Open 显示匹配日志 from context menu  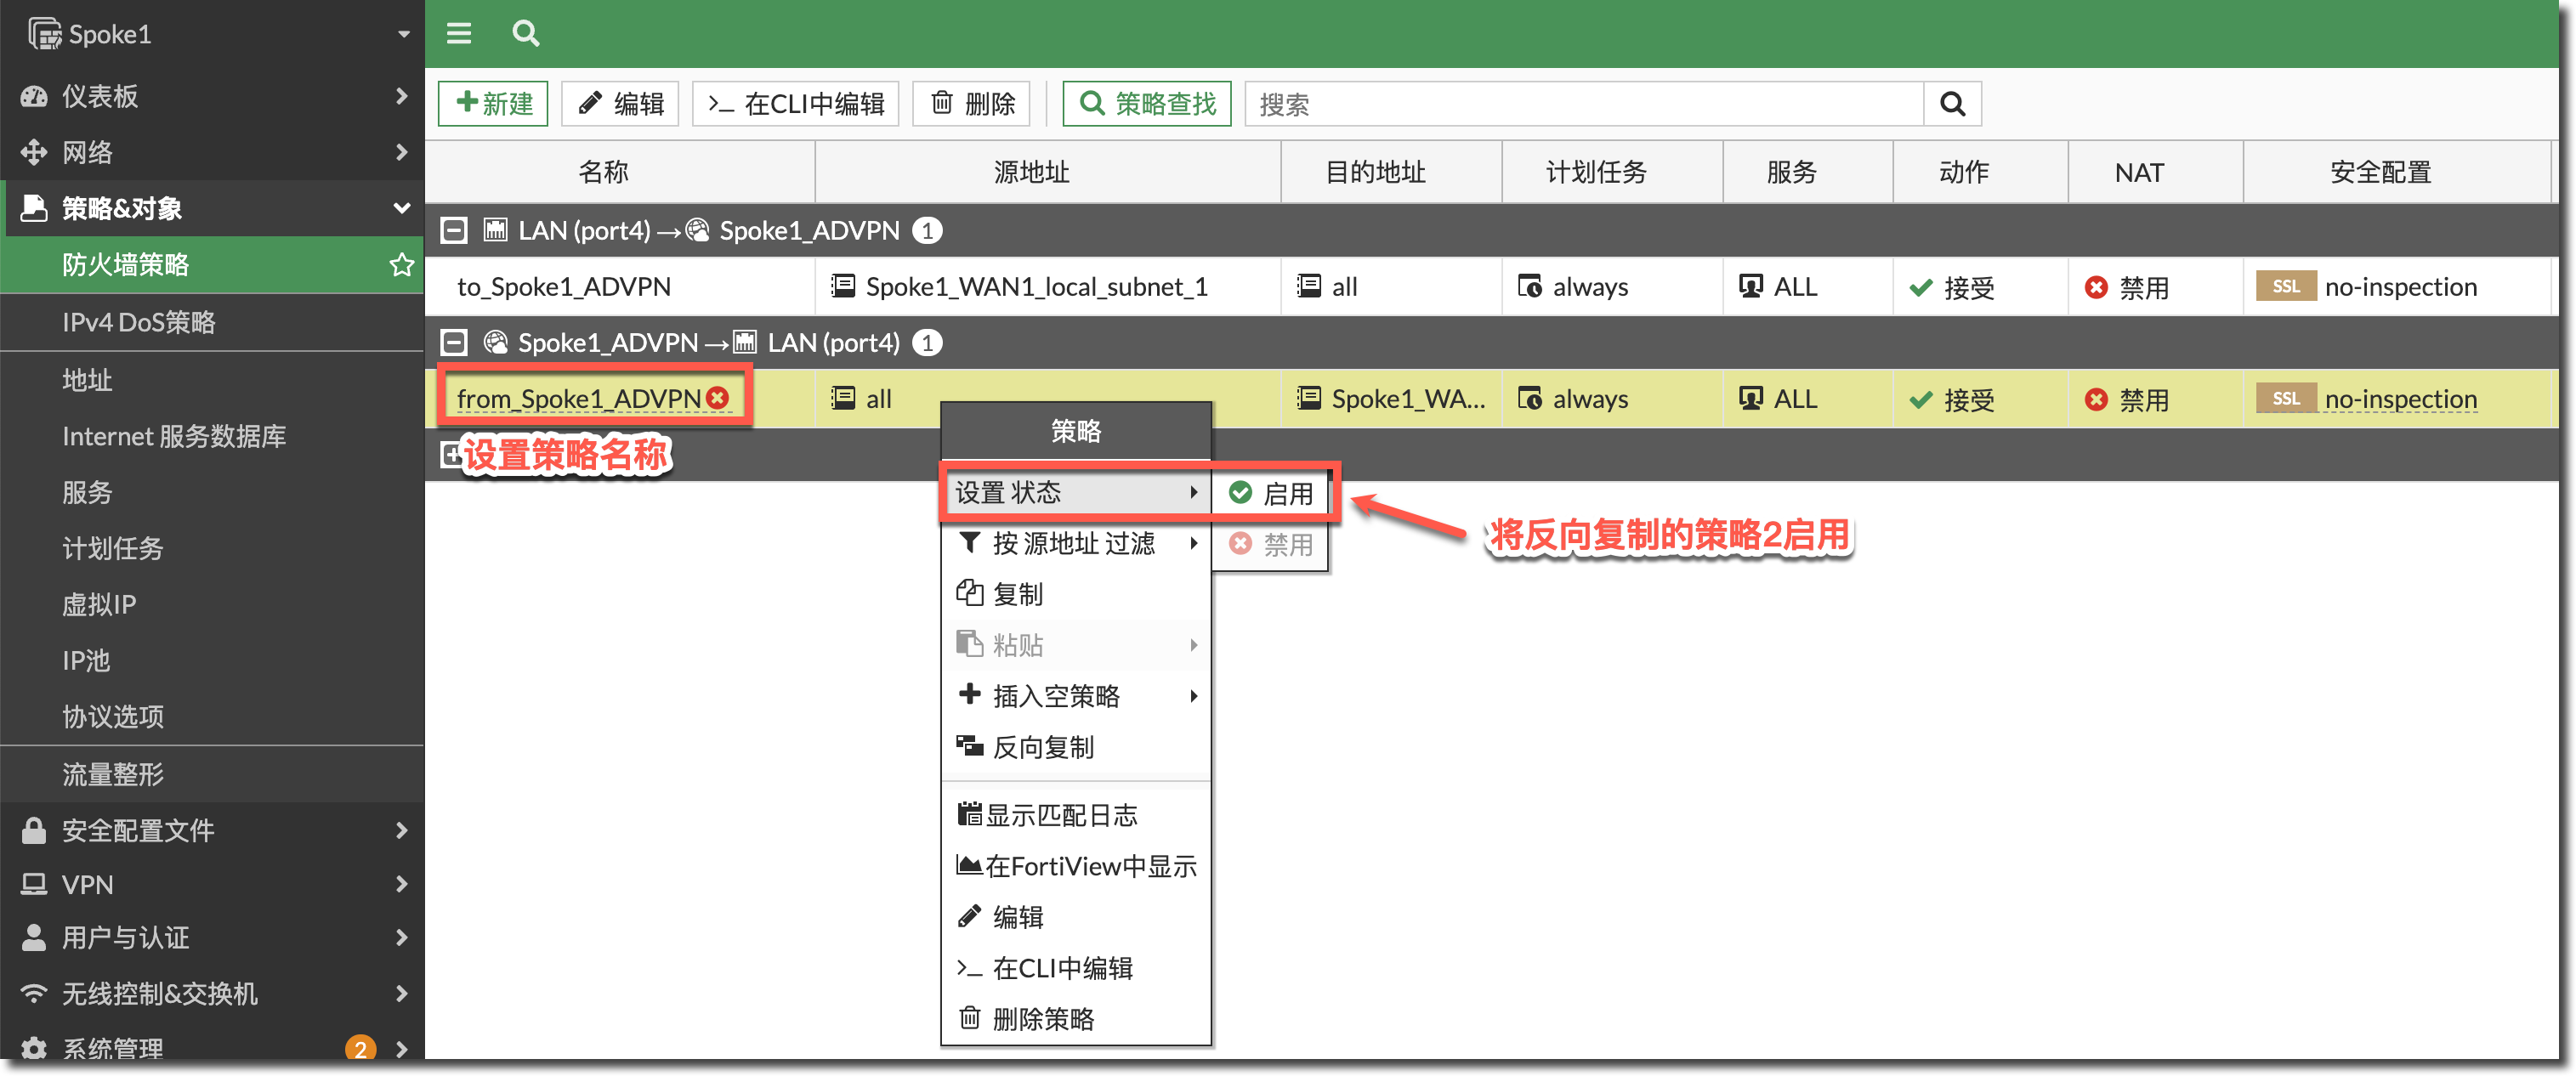[1060, 815]
